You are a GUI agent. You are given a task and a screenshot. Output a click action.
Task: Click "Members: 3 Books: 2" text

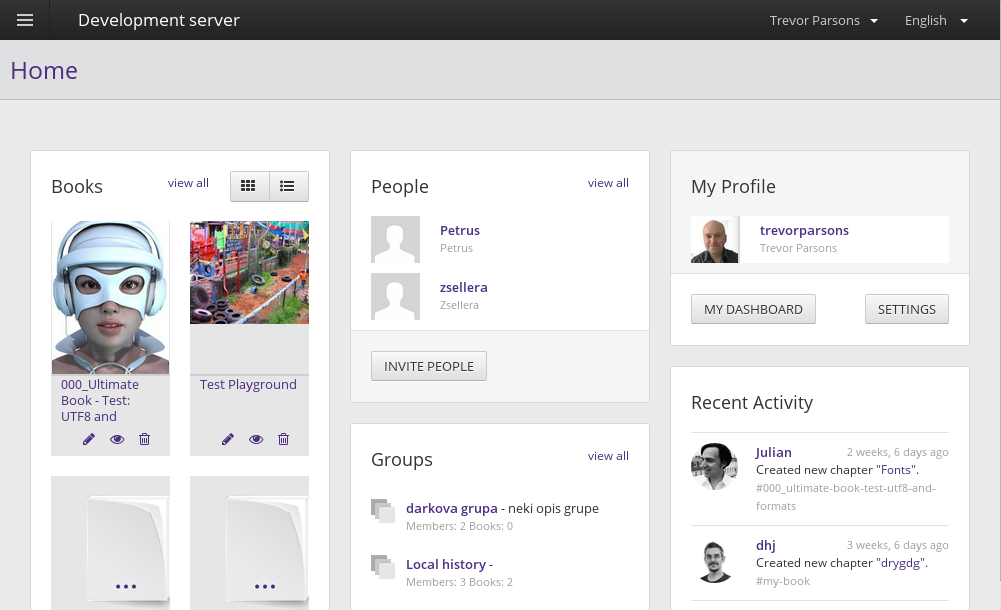(x=460, y=583)
